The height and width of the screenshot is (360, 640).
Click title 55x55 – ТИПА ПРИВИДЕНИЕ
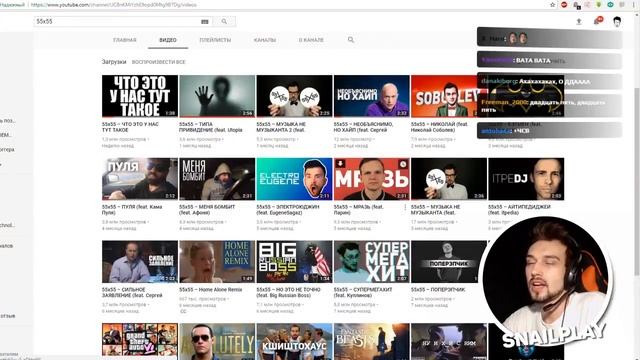point(211,127)
